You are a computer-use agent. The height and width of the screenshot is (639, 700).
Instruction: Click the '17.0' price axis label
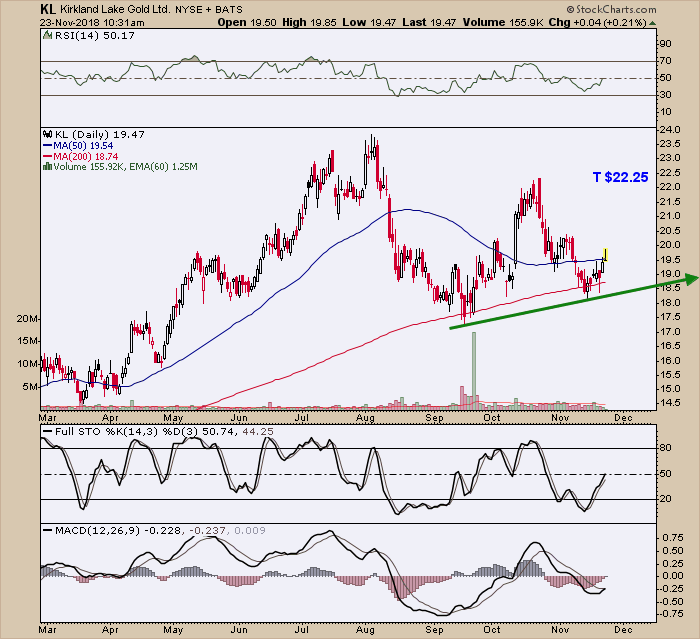click(671, 332)
